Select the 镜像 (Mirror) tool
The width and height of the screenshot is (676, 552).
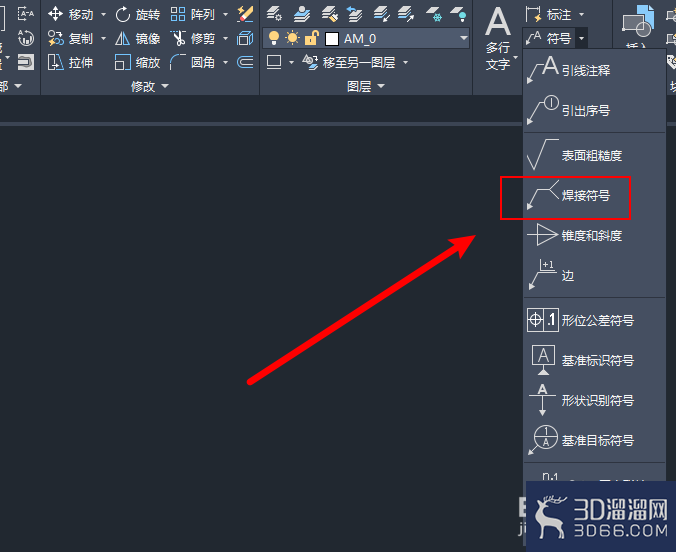(138, 39)
